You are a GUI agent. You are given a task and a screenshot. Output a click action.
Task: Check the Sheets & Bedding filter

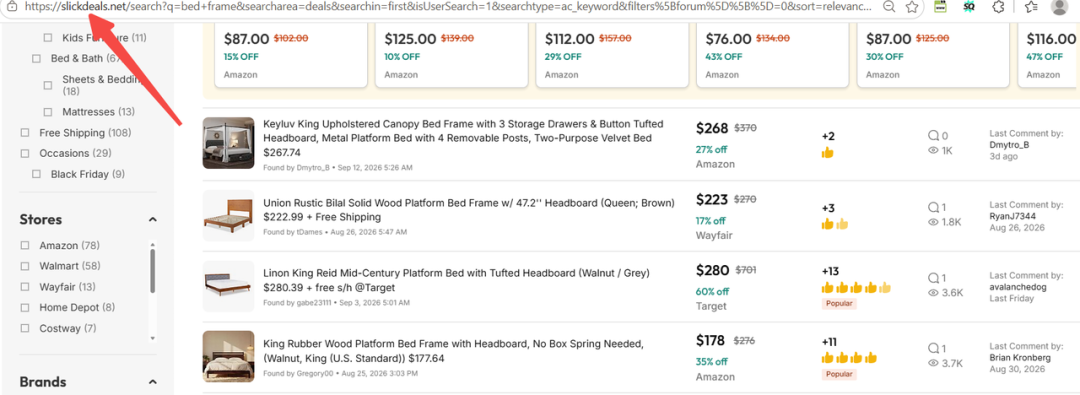coord(48,85)
